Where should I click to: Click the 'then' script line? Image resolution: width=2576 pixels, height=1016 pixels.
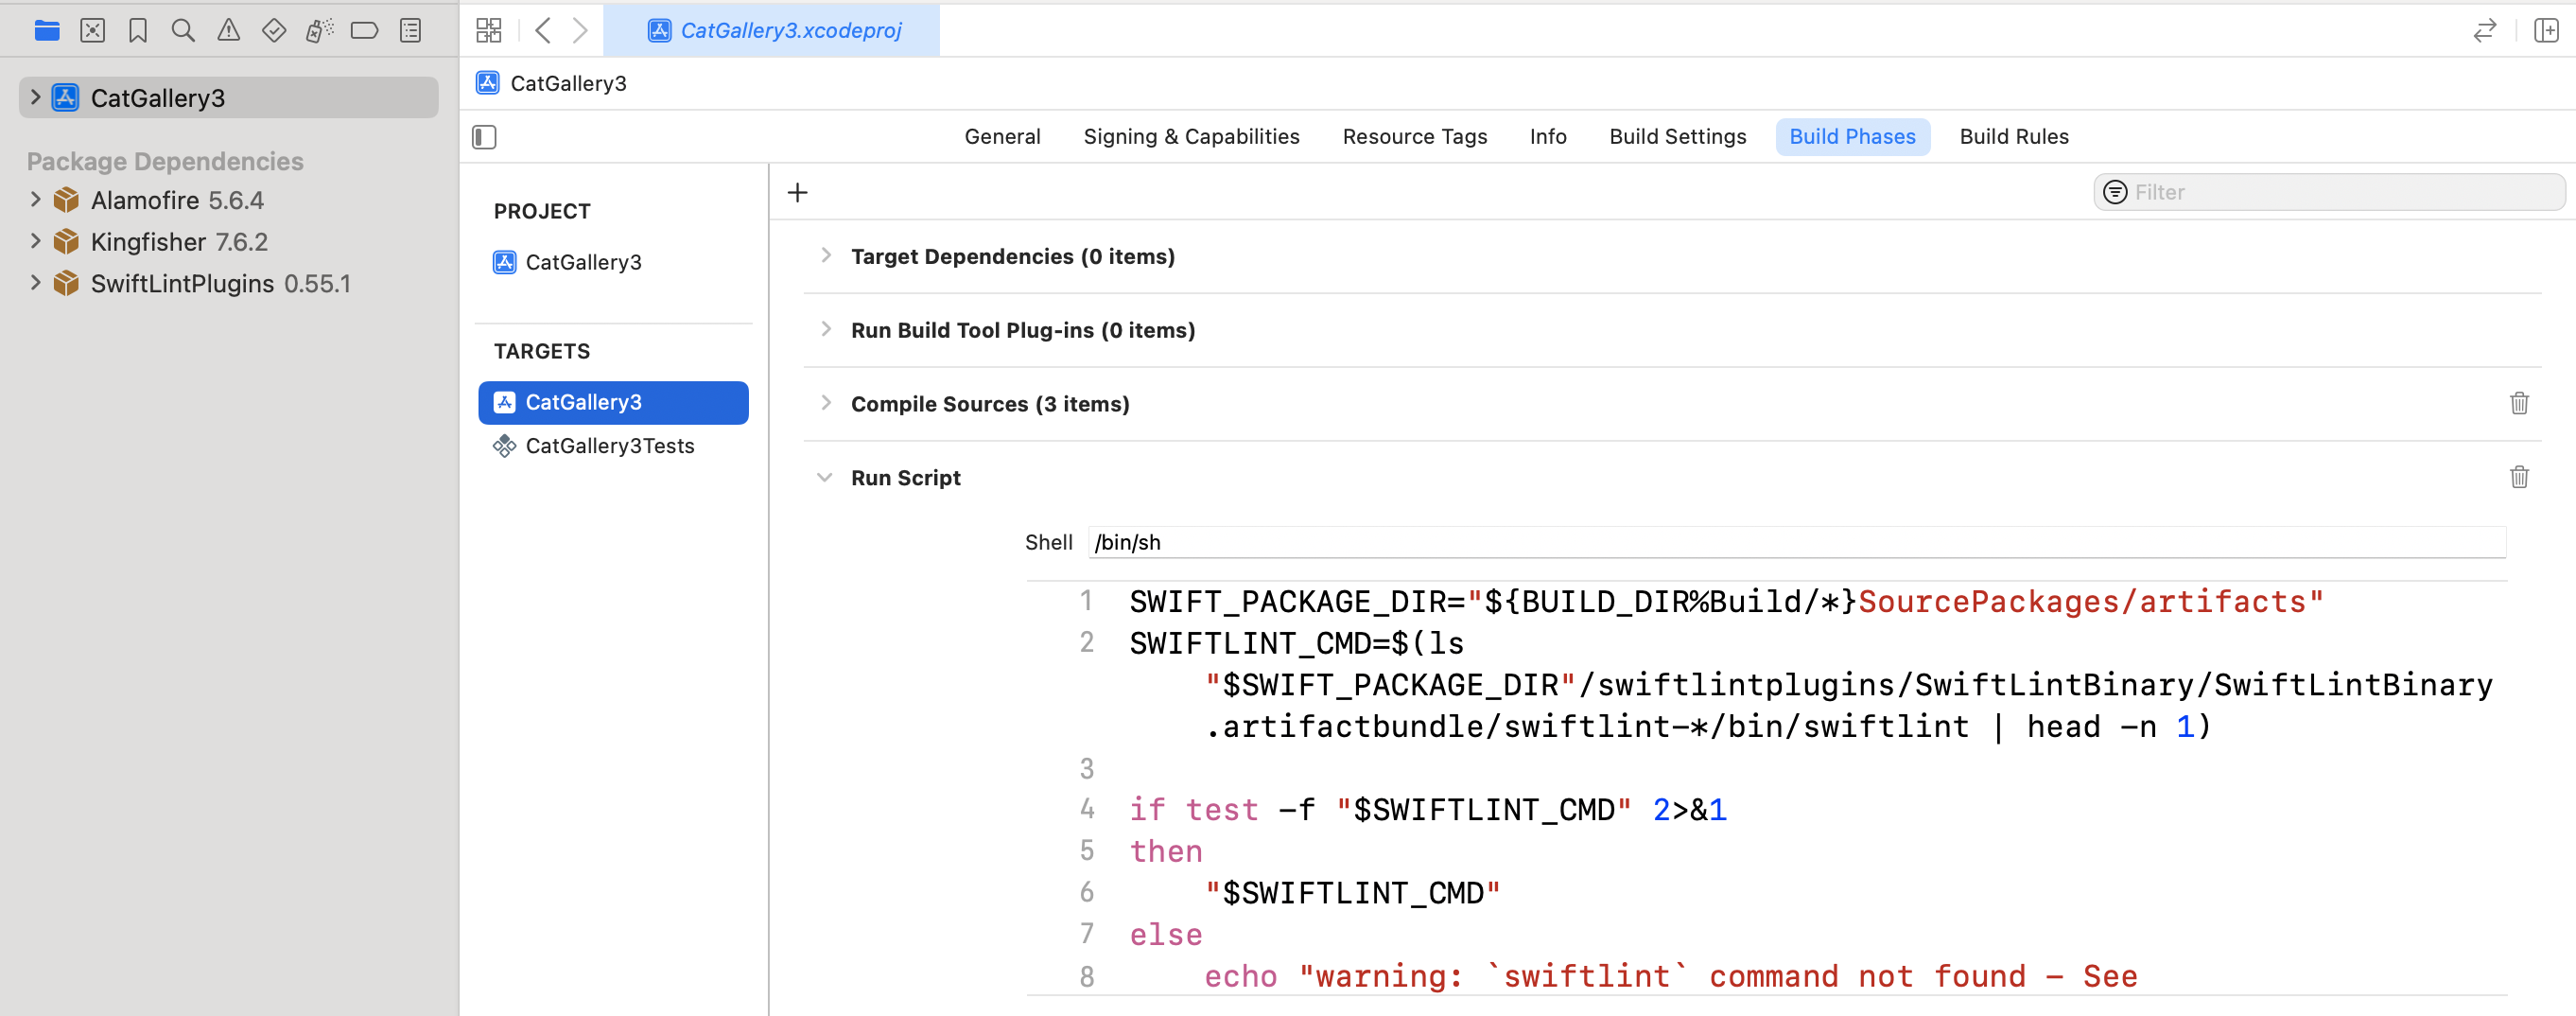(x=1166, y=851)
